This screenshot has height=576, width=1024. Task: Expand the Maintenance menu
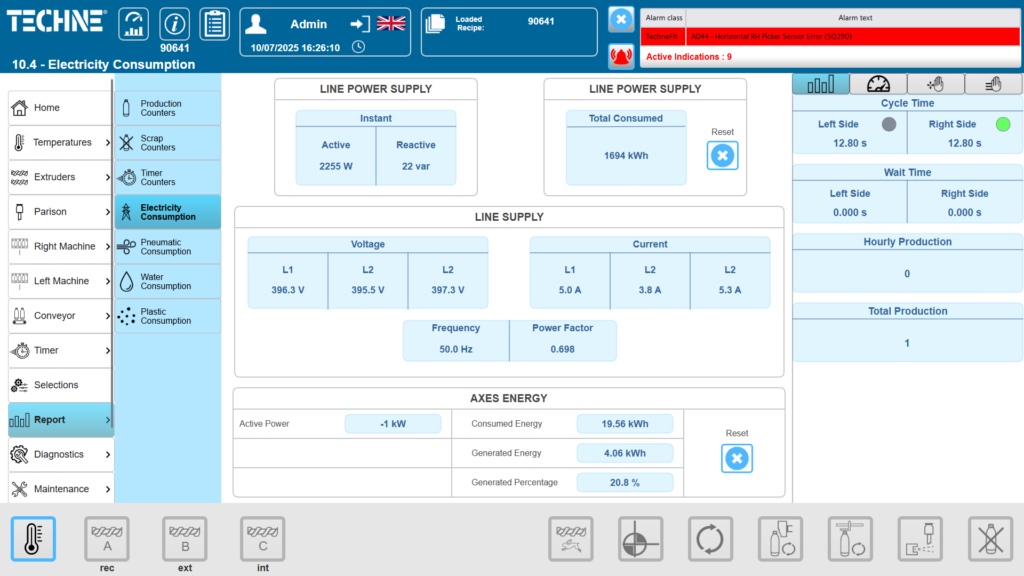[60, 488]
